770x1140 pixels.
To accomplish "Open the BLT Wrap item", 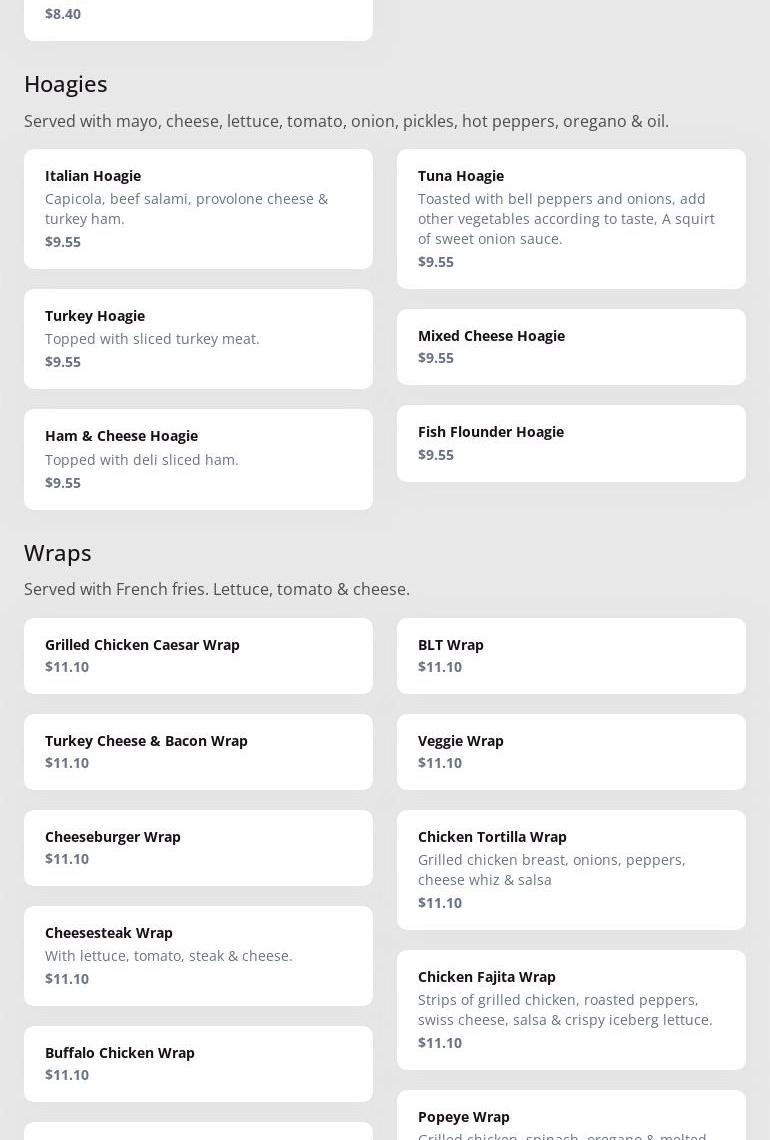I will [x=571, y=656].
